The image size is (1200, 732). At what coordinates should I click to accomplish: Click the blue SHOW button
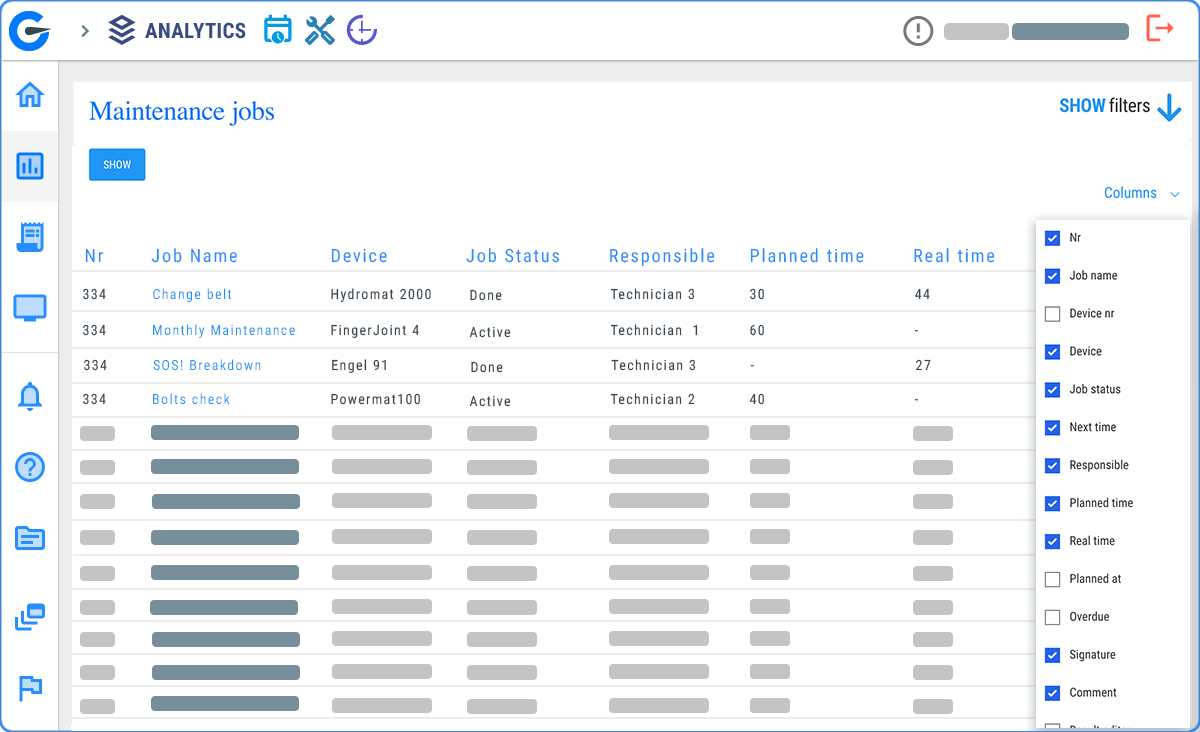click(x=117, y=165)
